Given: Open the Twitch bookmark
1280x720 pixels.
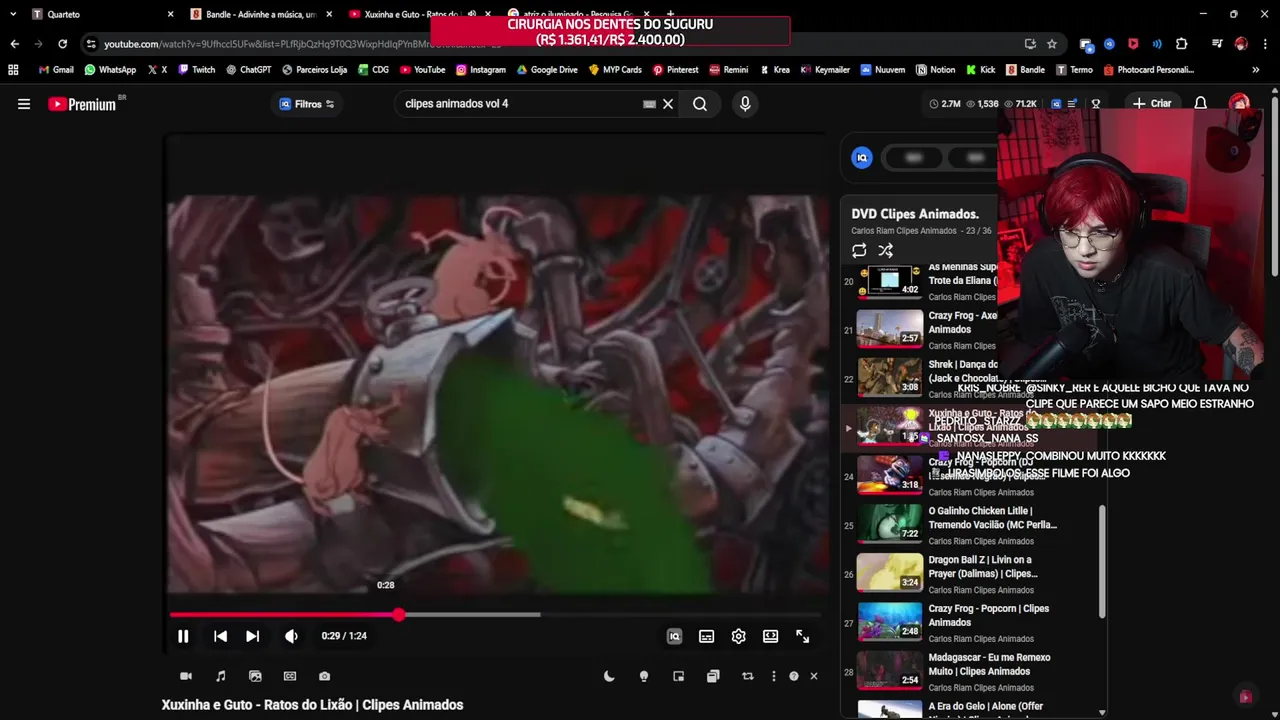Looking at the screenshot, I should 196,70.
